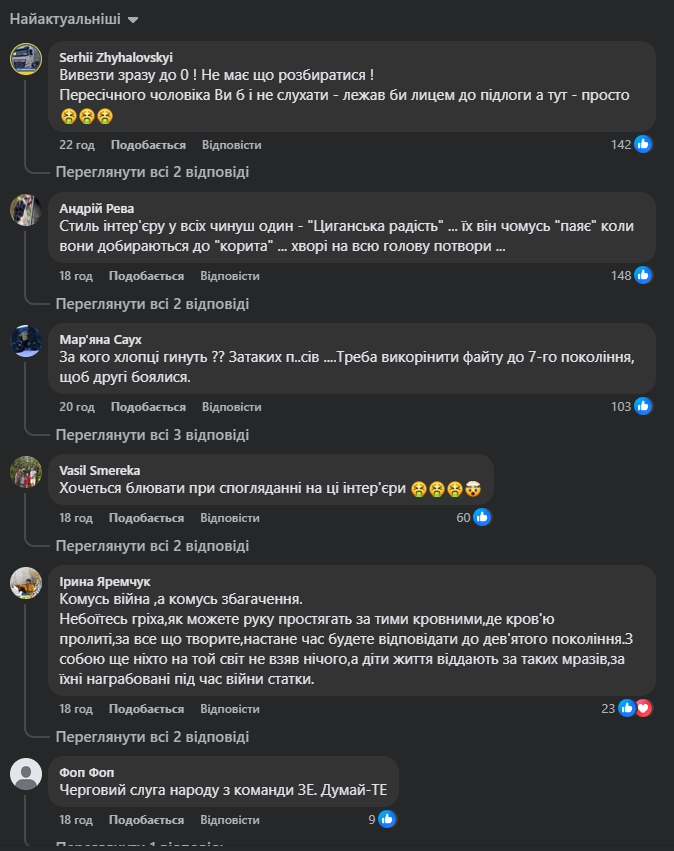Toggle Подобається on Андрій Рева's comment

tap(139, 275)
